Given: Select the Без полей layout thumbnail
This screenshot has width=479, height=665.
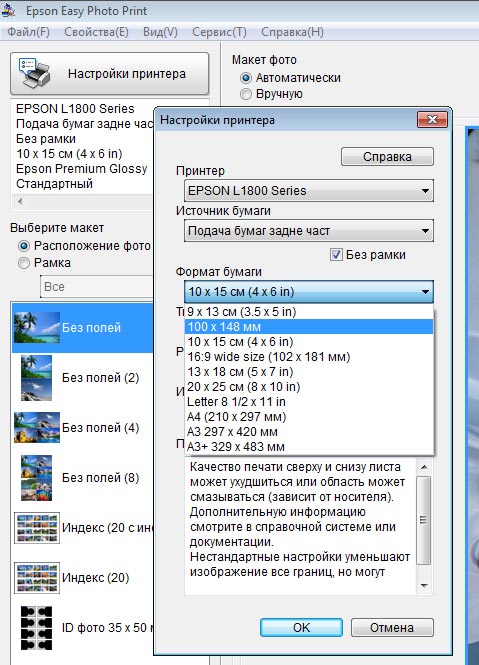Looking at the screenshot, I should pos(37,327).
